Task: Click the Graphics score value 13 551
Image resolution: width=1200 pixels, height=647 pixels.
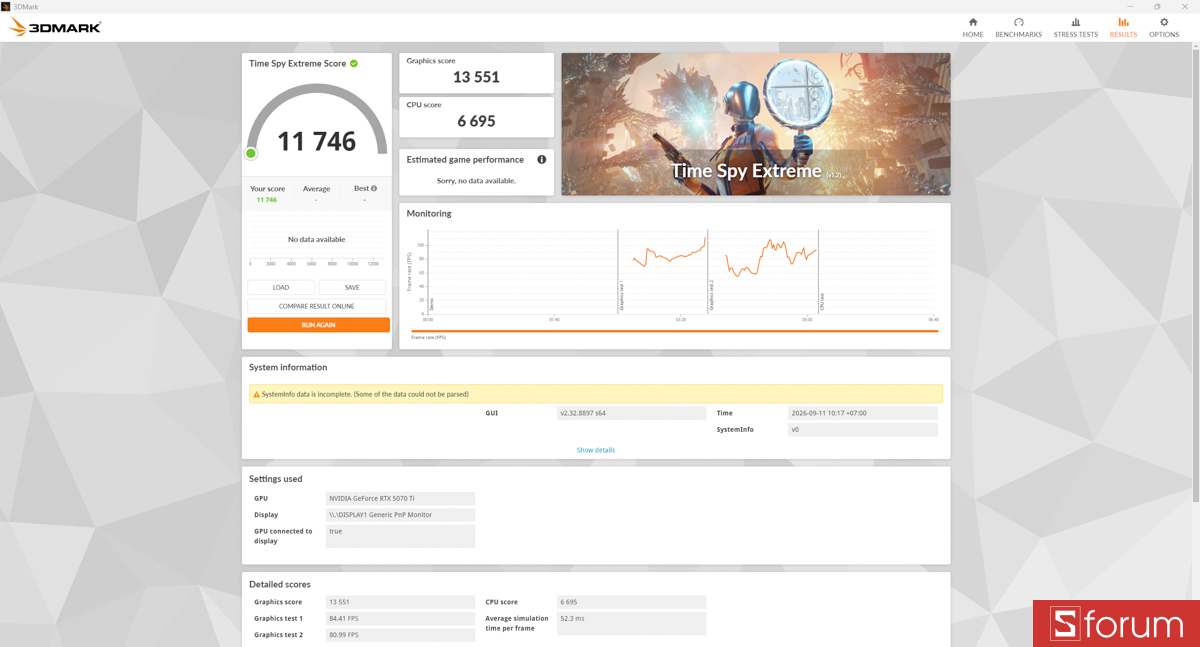Action: click(476, 77)
